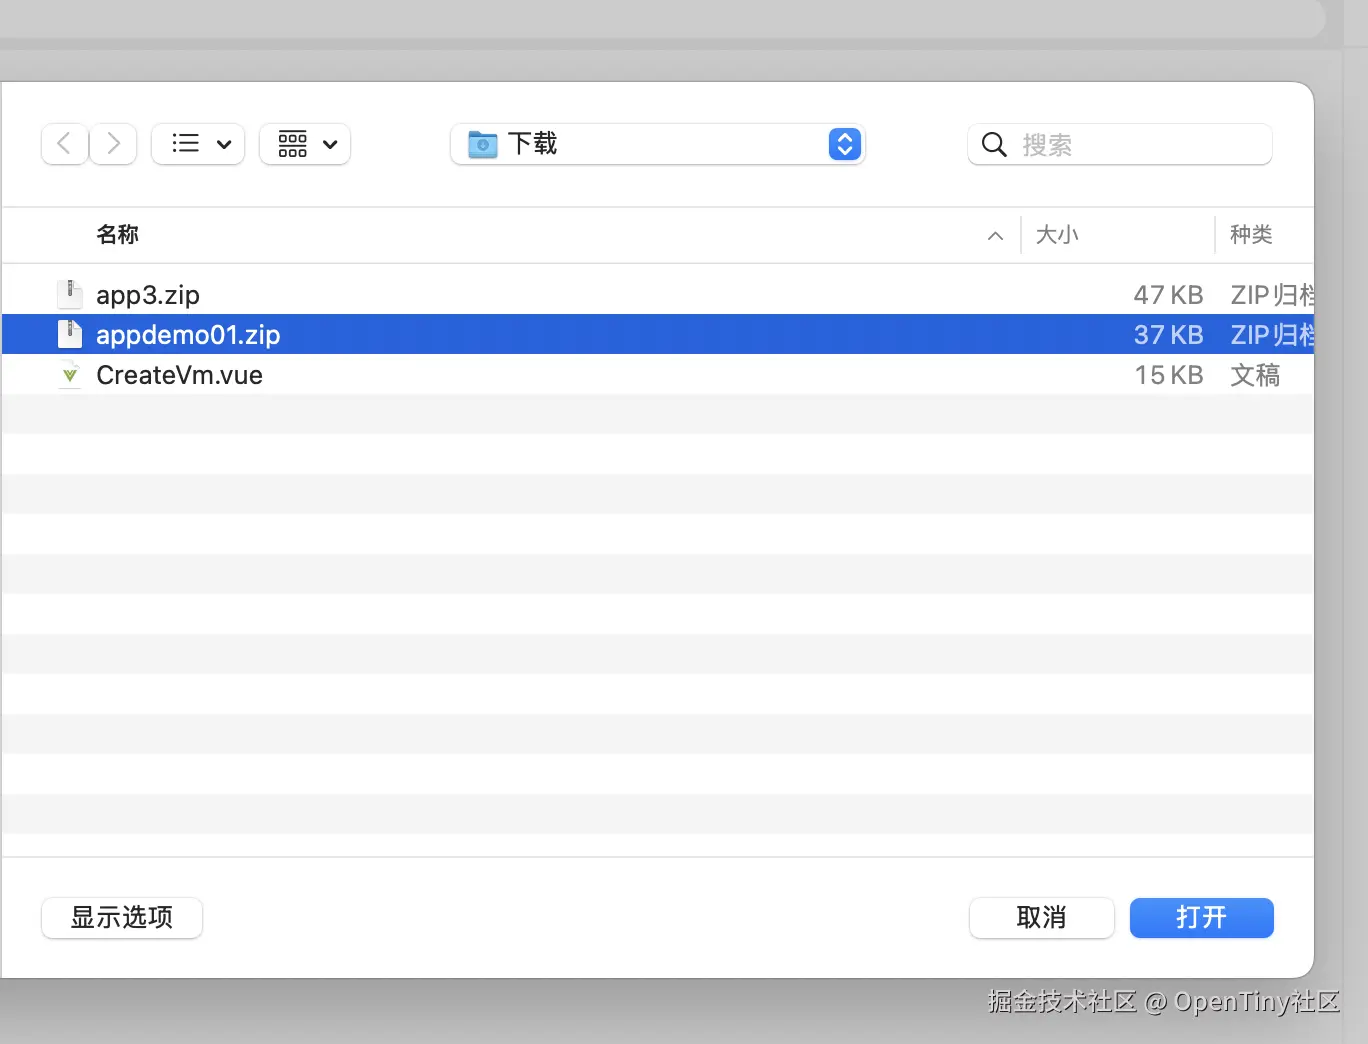Click the app3.zip archive icon

pos(70,294)
